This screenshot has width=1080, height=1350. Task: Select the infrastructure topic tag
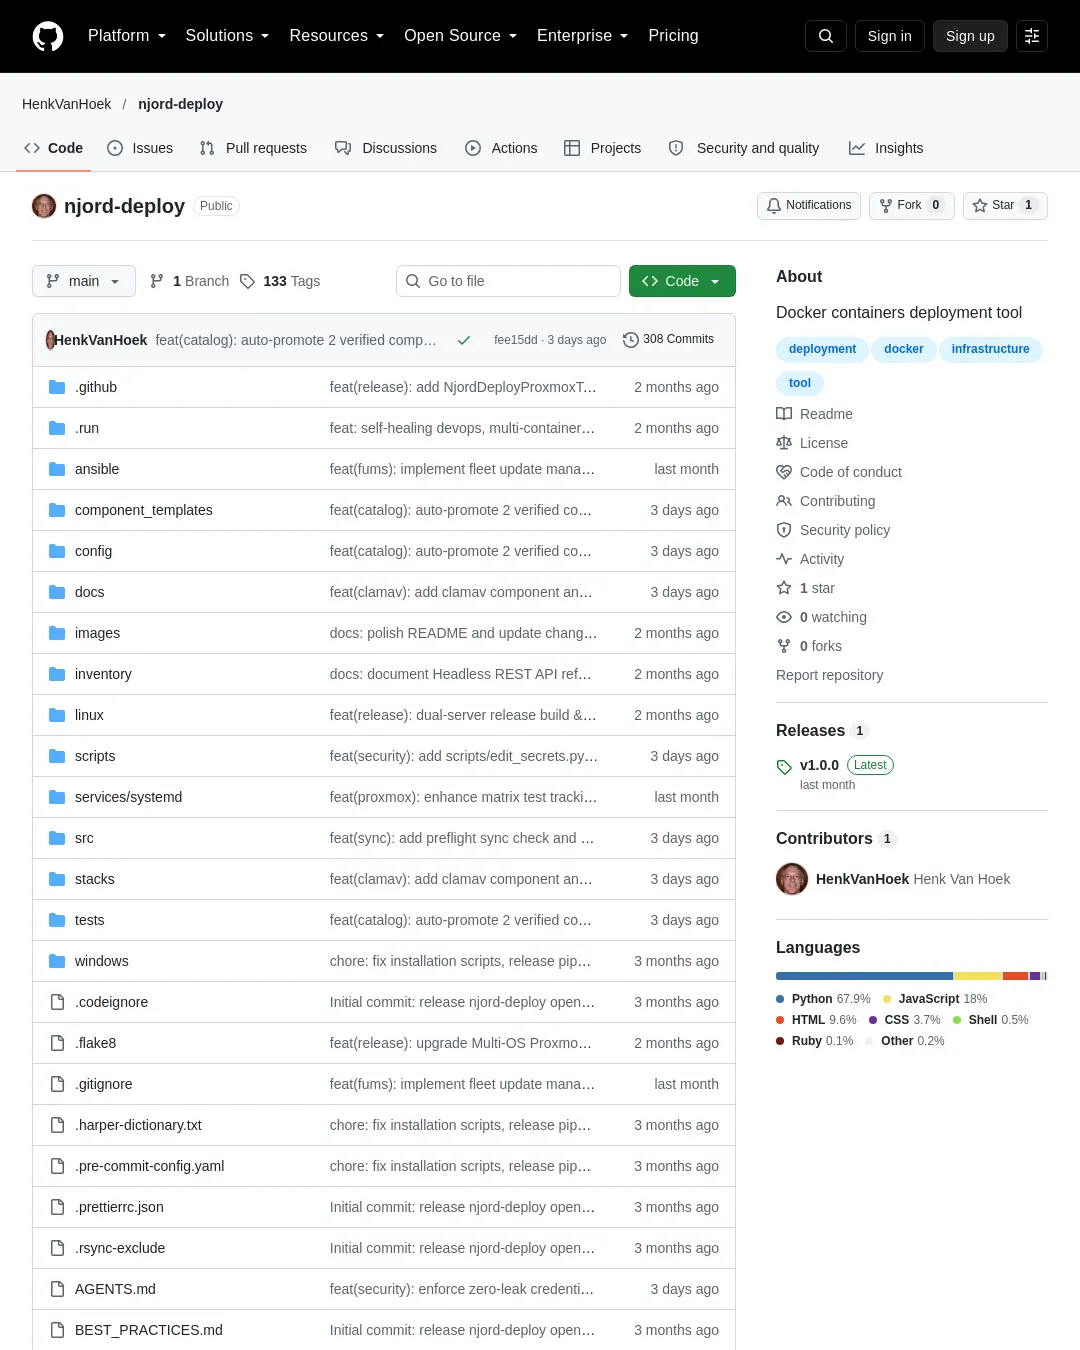coord(990,349)
